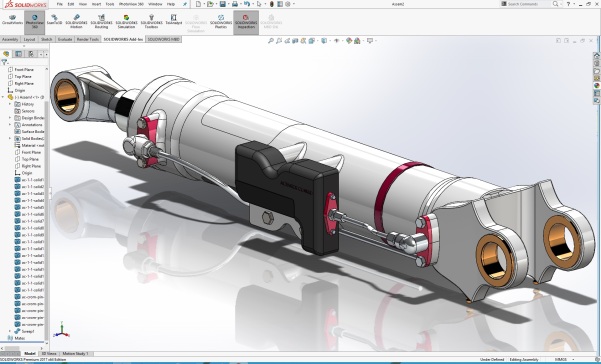Expand the Solid Bodies folder

click(x=10, y=138)
